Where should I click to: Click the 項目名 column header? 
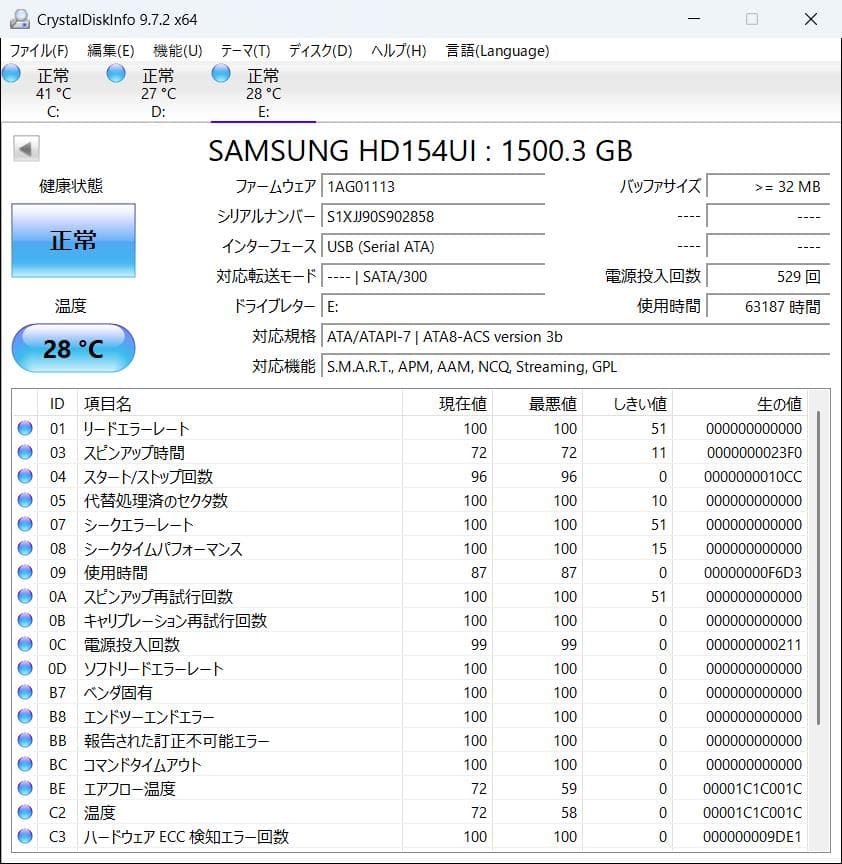[x=240, y=404]
